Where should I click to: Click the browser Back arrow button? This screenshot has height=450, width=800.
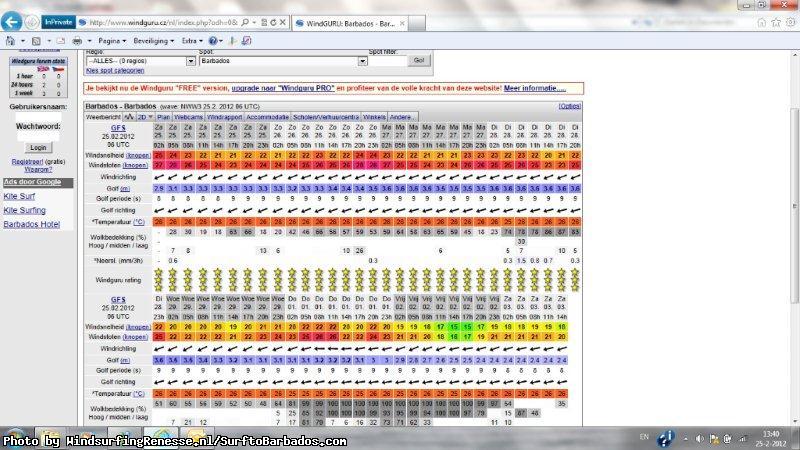pos(11,20)
